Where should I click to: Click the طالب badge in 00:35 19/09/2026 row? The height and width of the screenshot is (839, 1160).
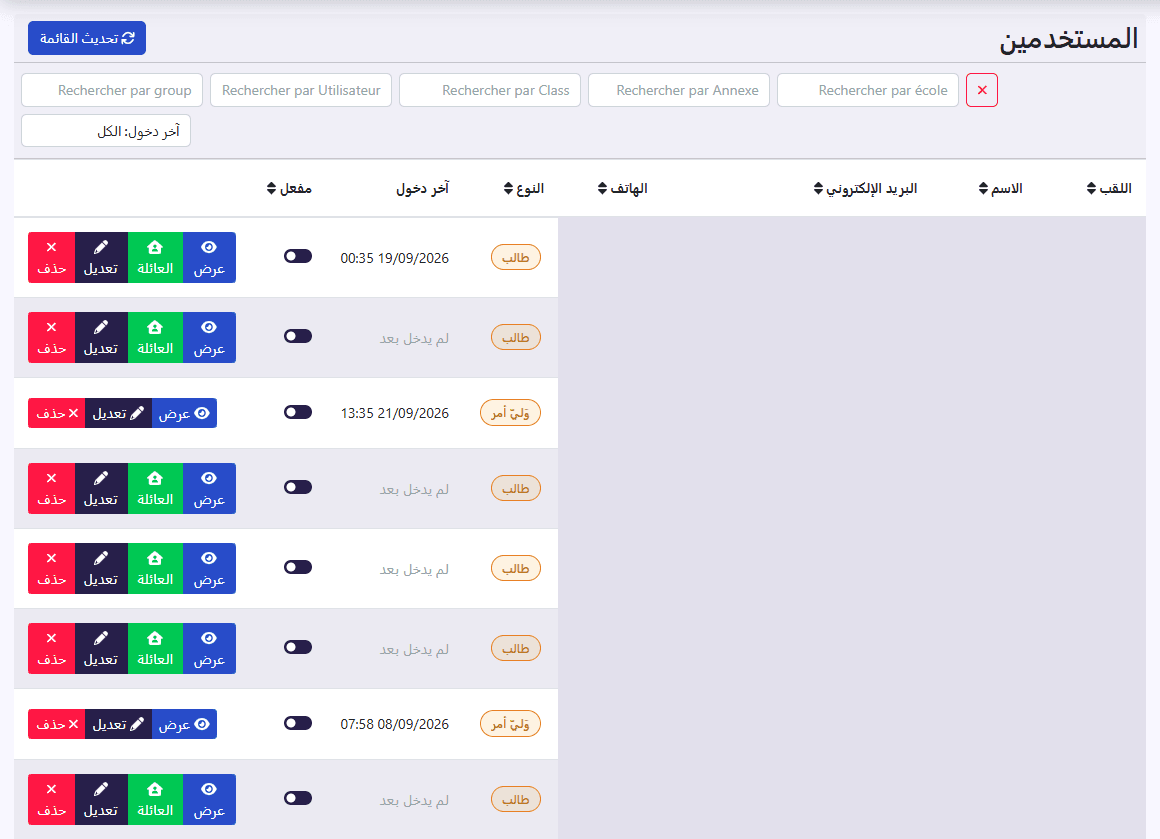516,257
